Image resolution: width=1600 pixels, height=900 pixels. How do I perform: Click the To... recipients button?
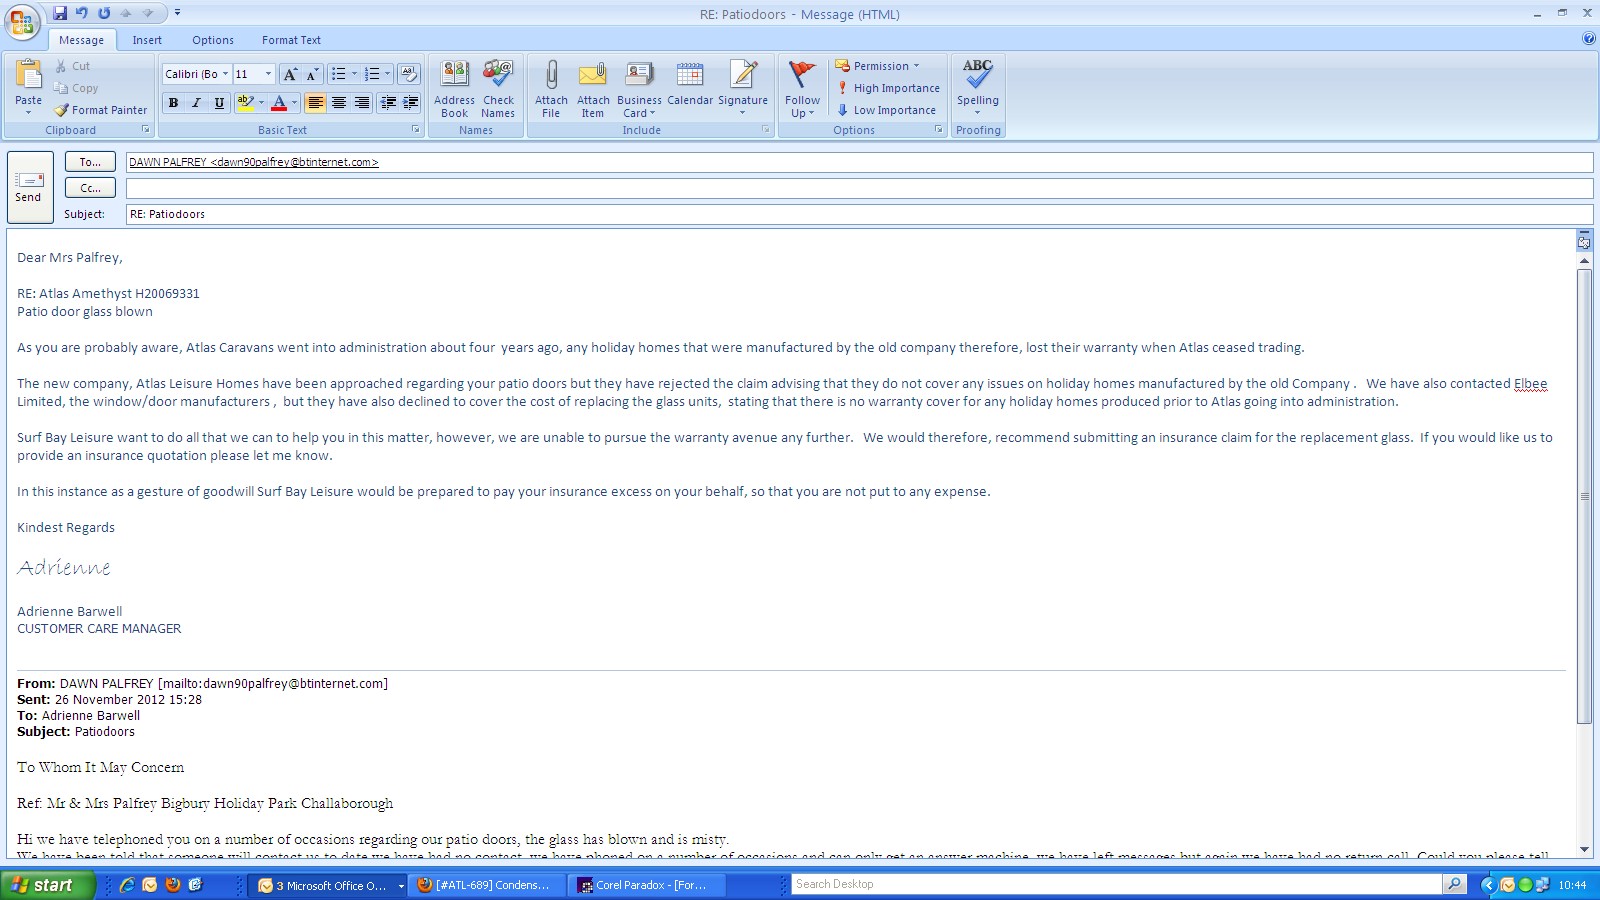coord(90,162)
